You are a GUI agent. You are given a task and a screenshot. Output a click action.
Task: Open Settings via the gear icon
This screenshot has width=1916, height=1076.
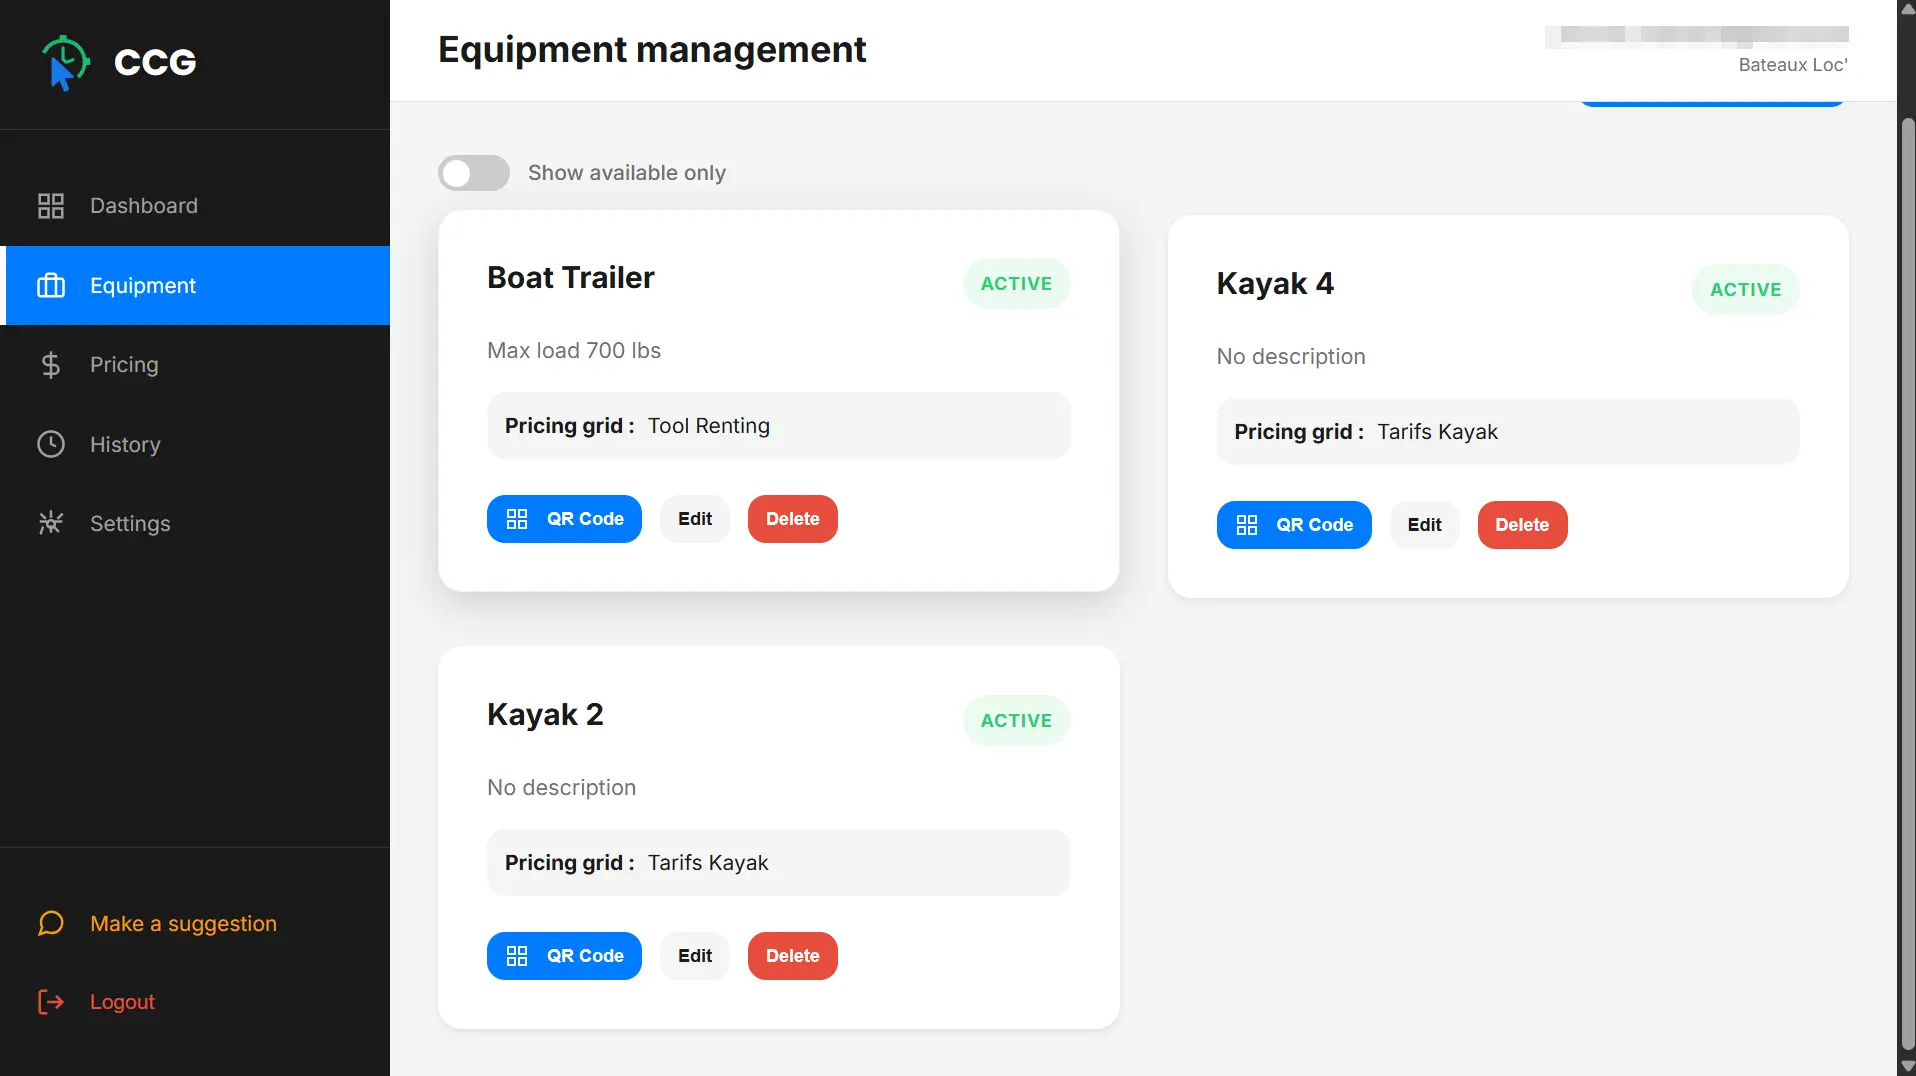point(51,523)
